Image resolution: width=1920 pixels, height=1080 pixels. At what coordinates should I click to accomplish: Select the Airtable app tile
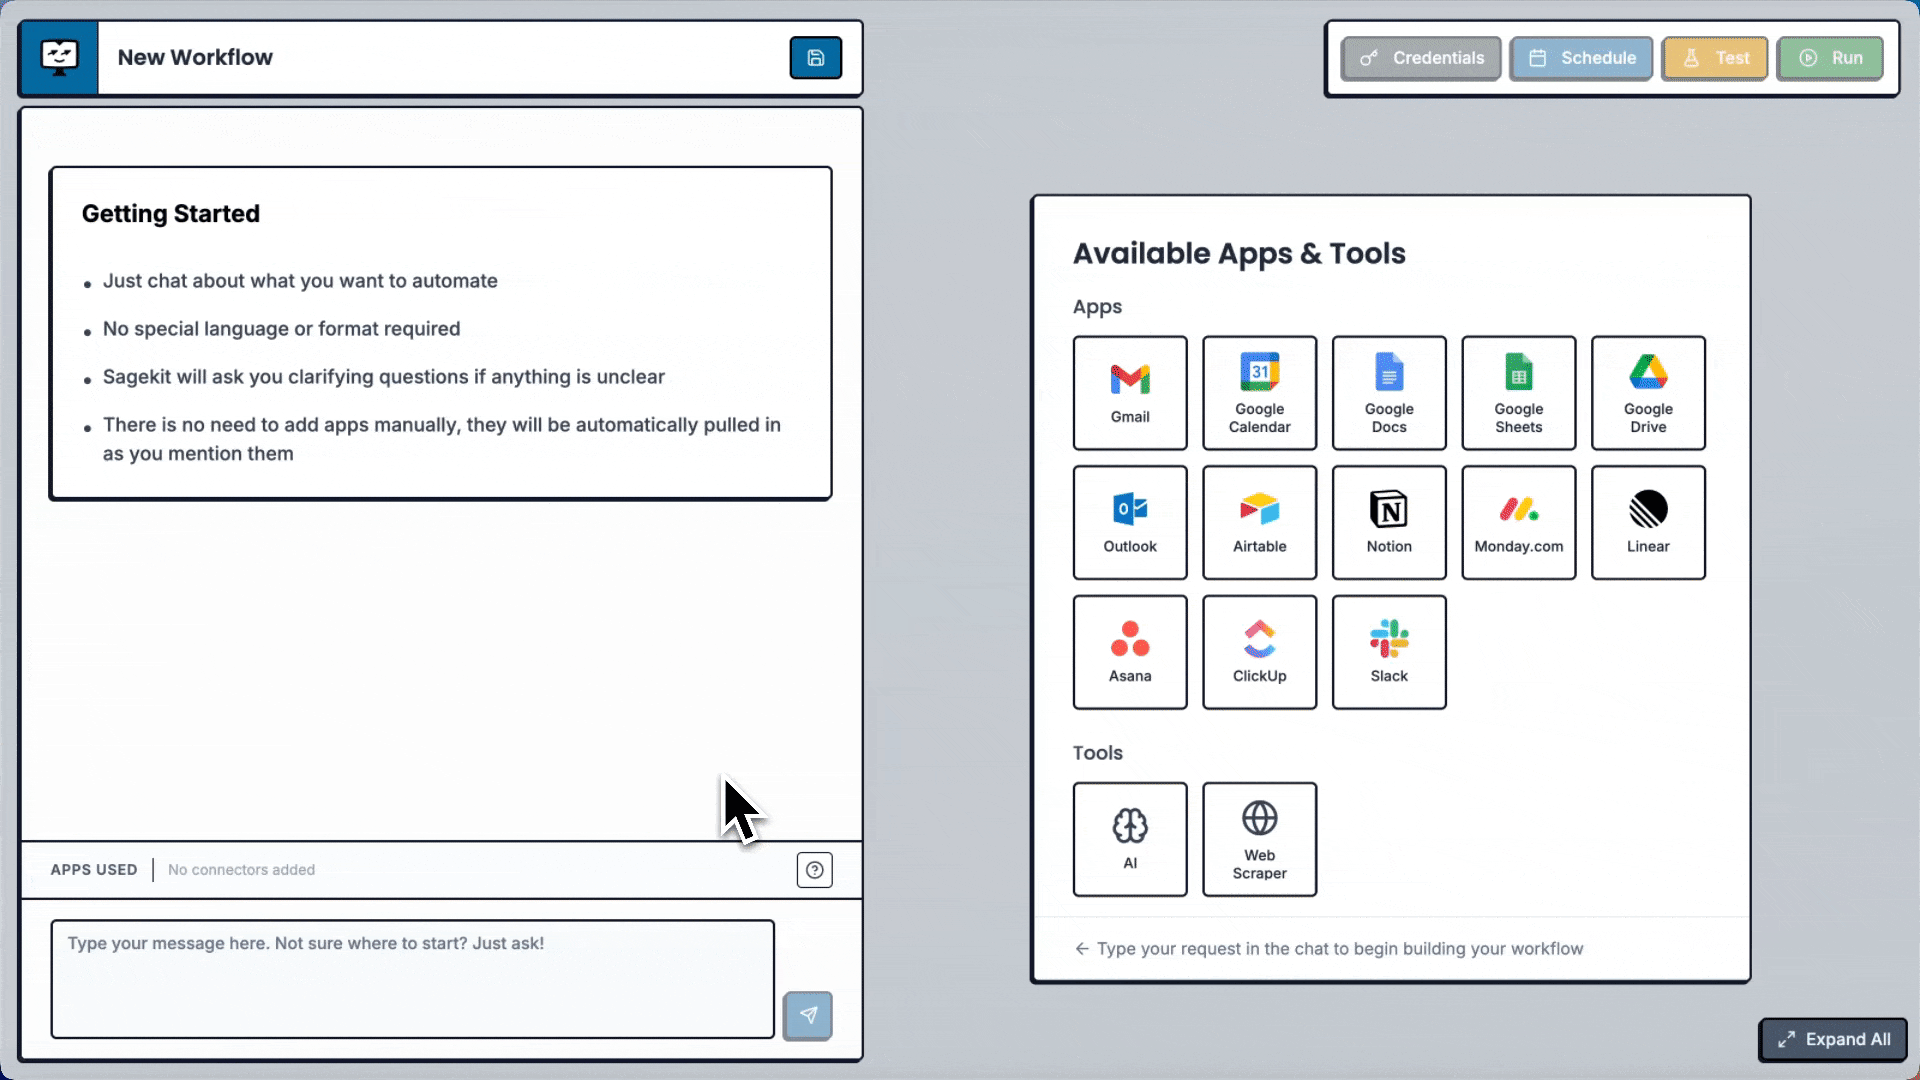(1259, 522)
